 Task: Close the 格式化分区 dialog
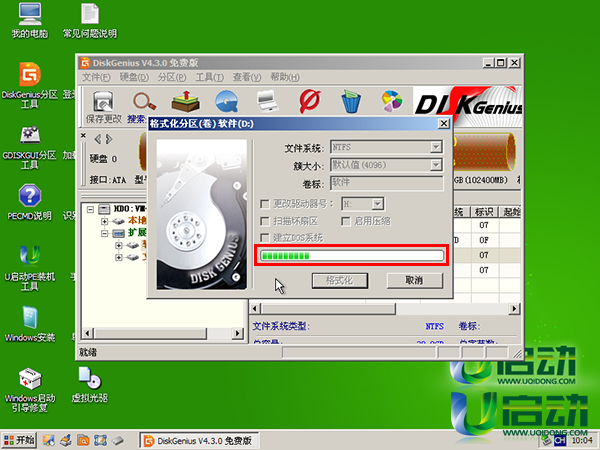(443, 123)
